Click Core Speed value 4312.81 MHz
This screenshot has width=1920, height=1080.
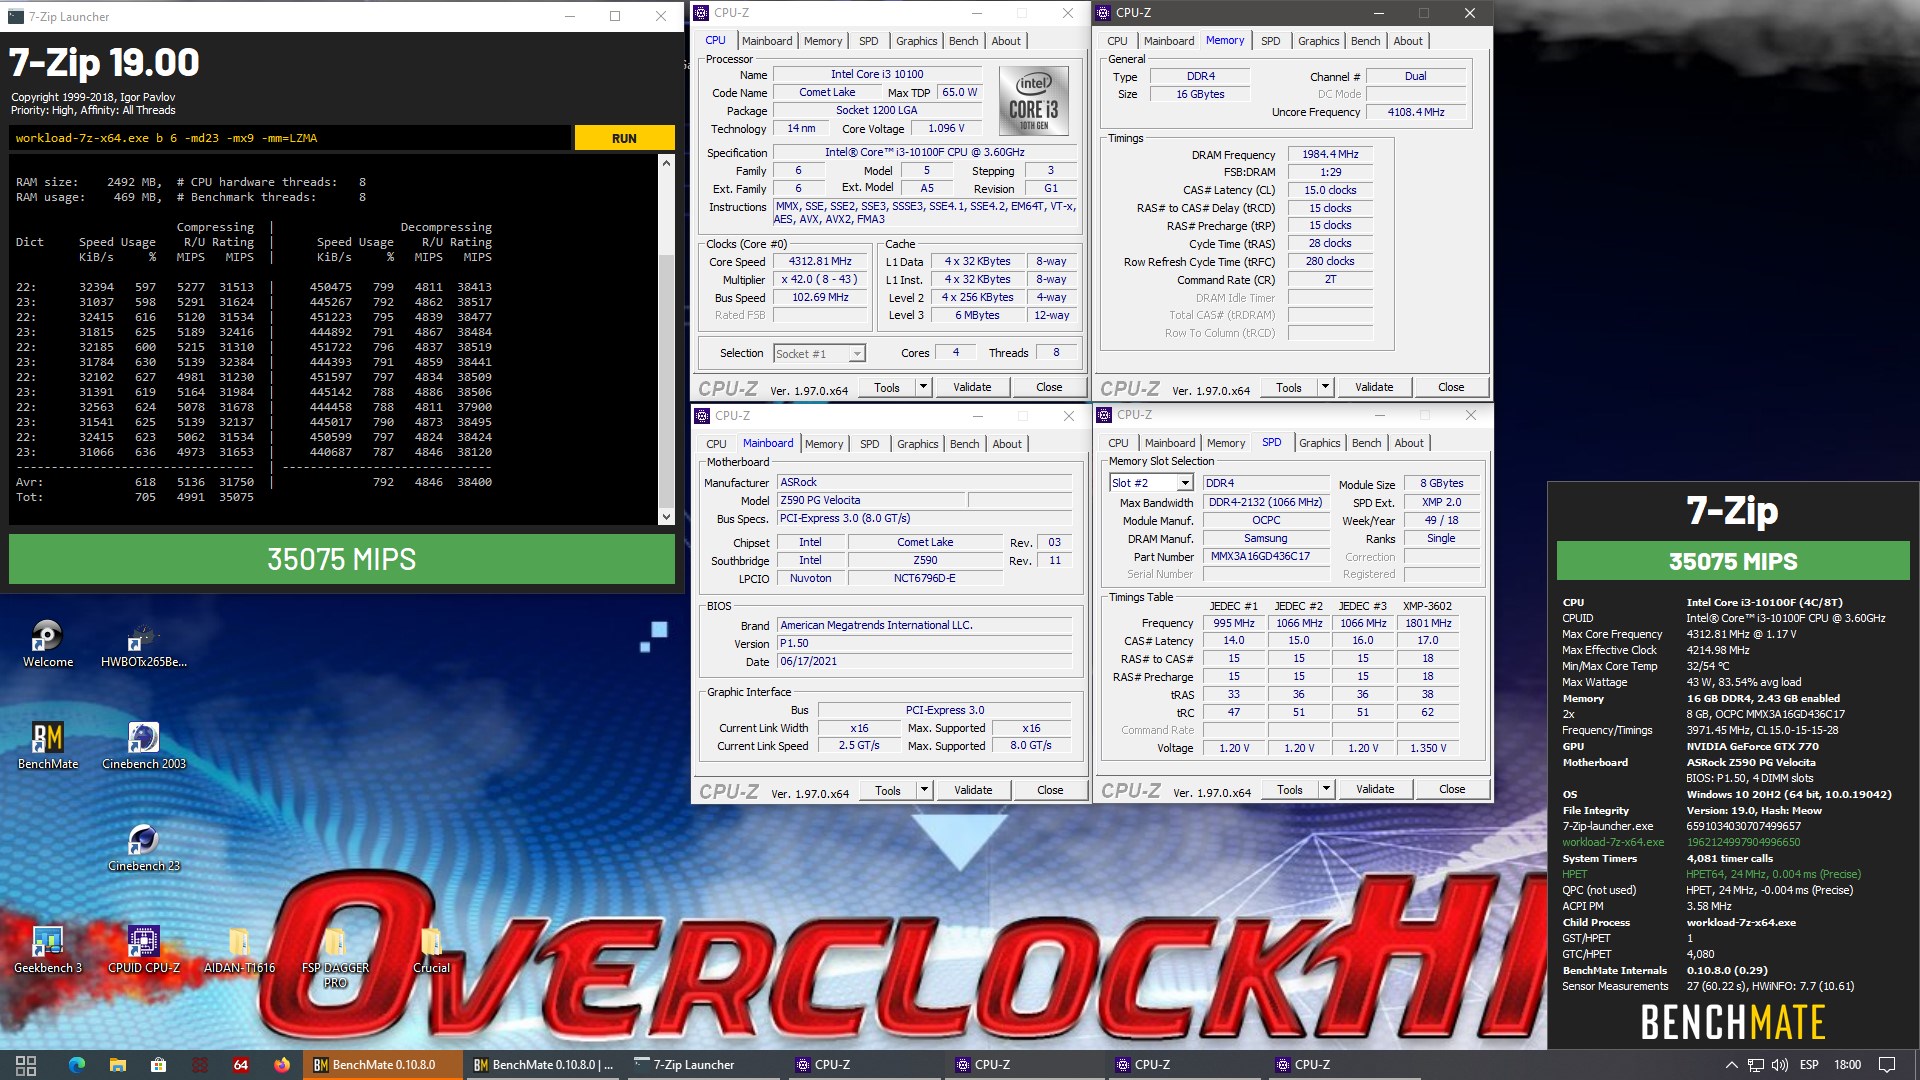point(820,262)
